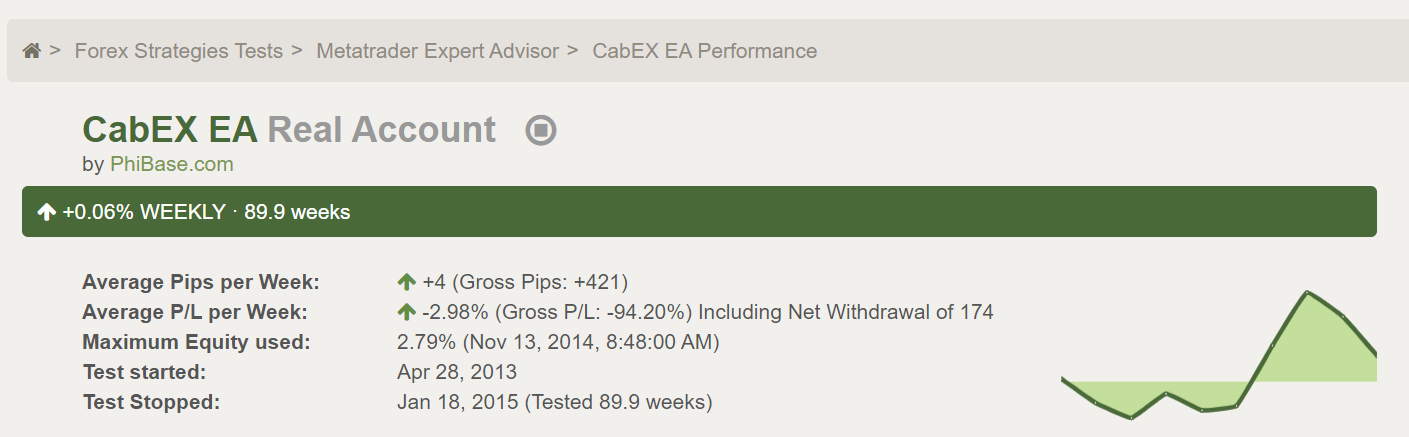This screenshot has height=437, width=1409.
Task: Click the Test started label
Action: (144, 372)
